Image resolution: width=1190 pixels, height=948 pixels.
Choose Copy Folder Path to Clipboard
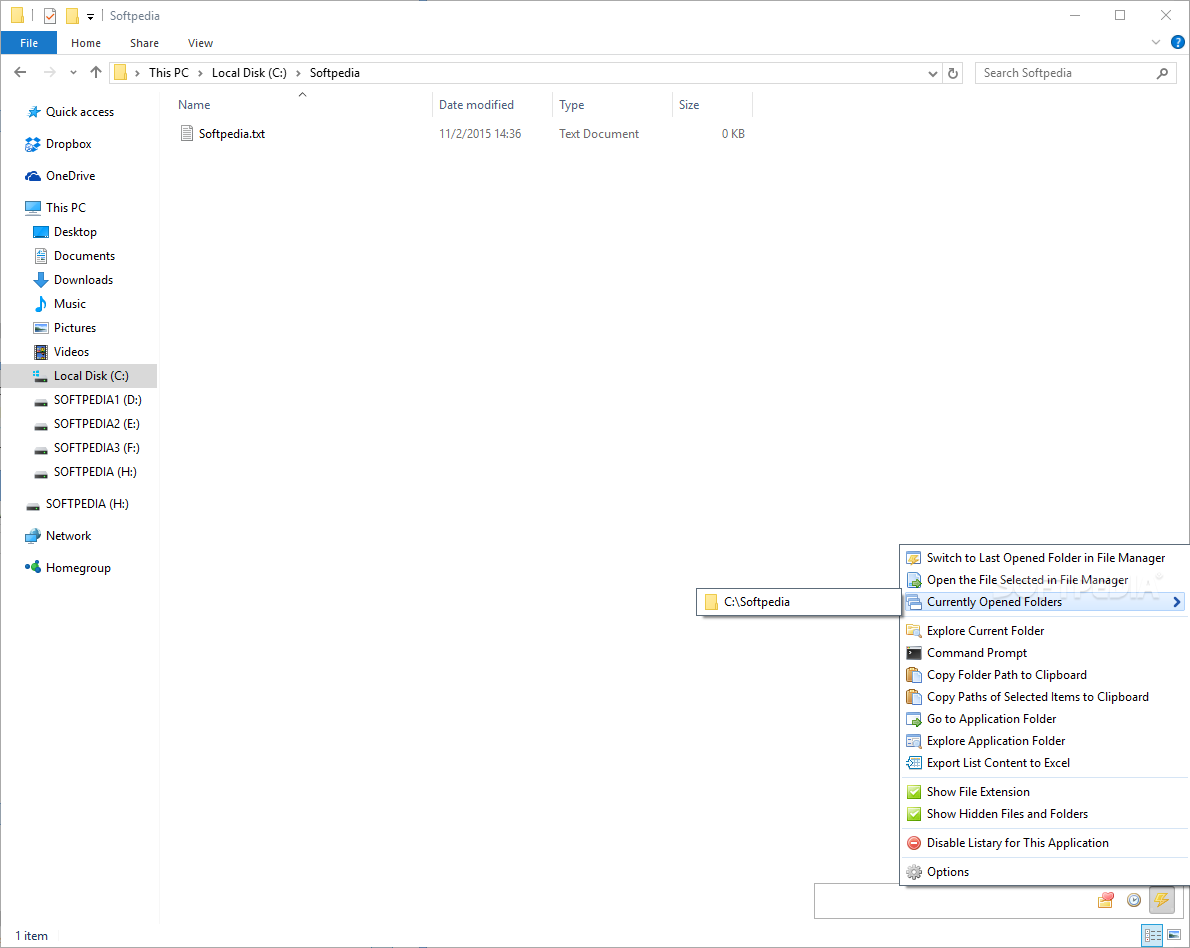pos(1045,676)
